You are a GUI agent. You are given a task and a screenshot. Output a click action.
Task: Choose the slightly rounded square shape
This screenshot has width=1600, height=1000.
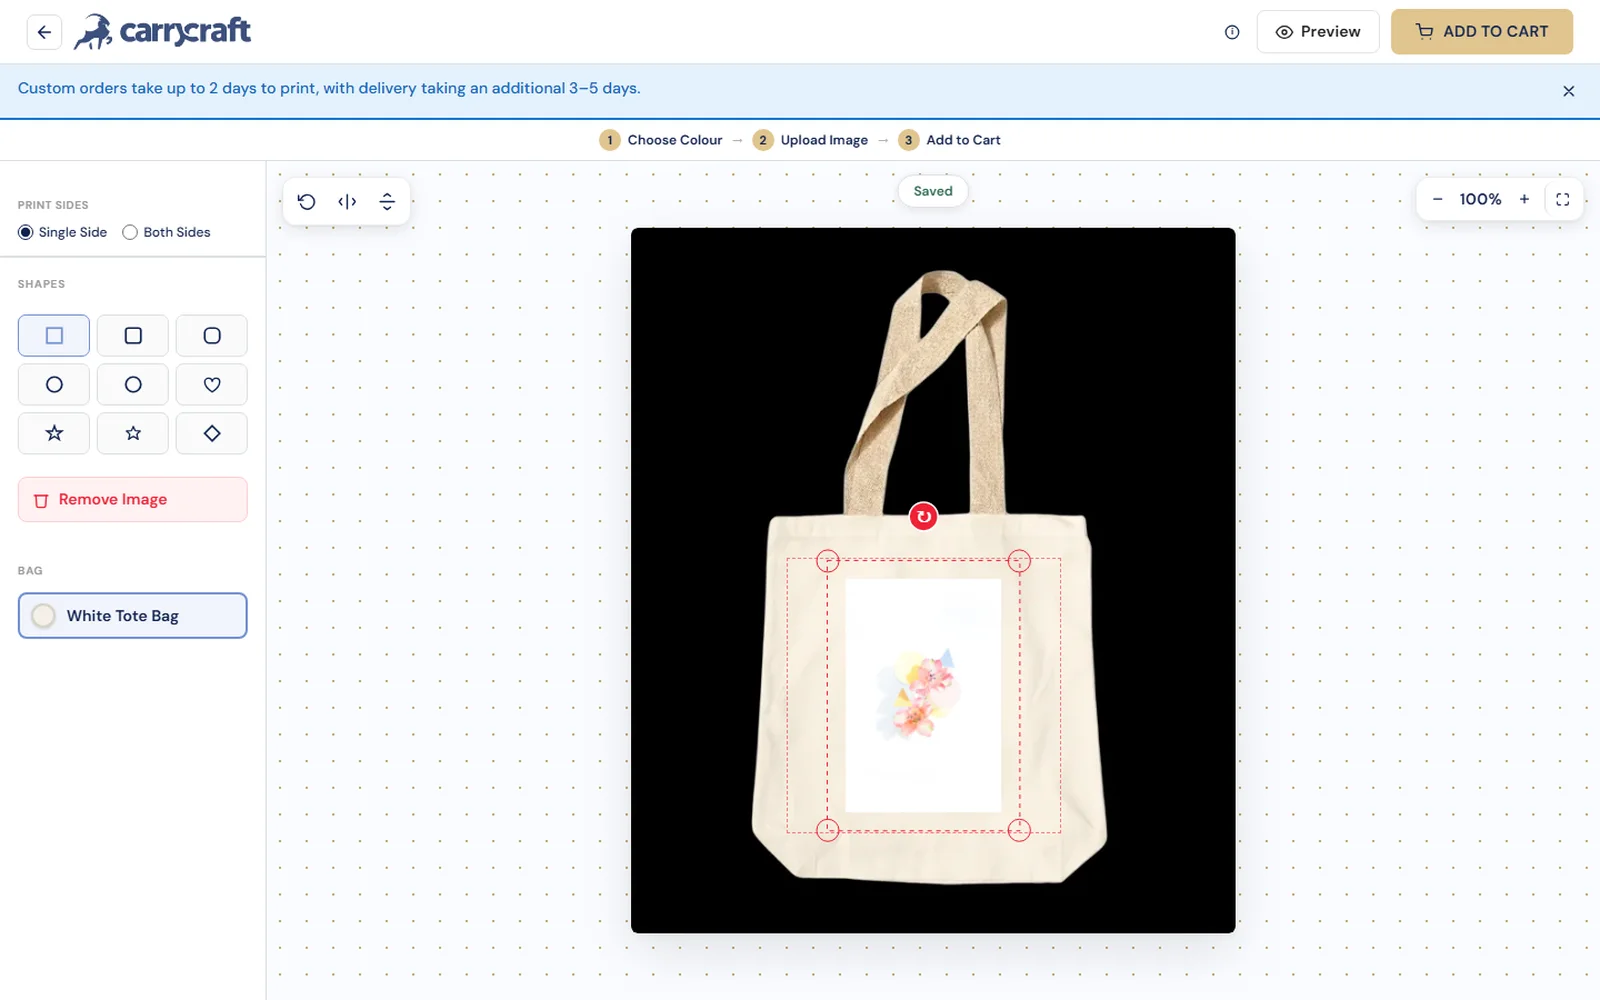(x=133, y=336)
